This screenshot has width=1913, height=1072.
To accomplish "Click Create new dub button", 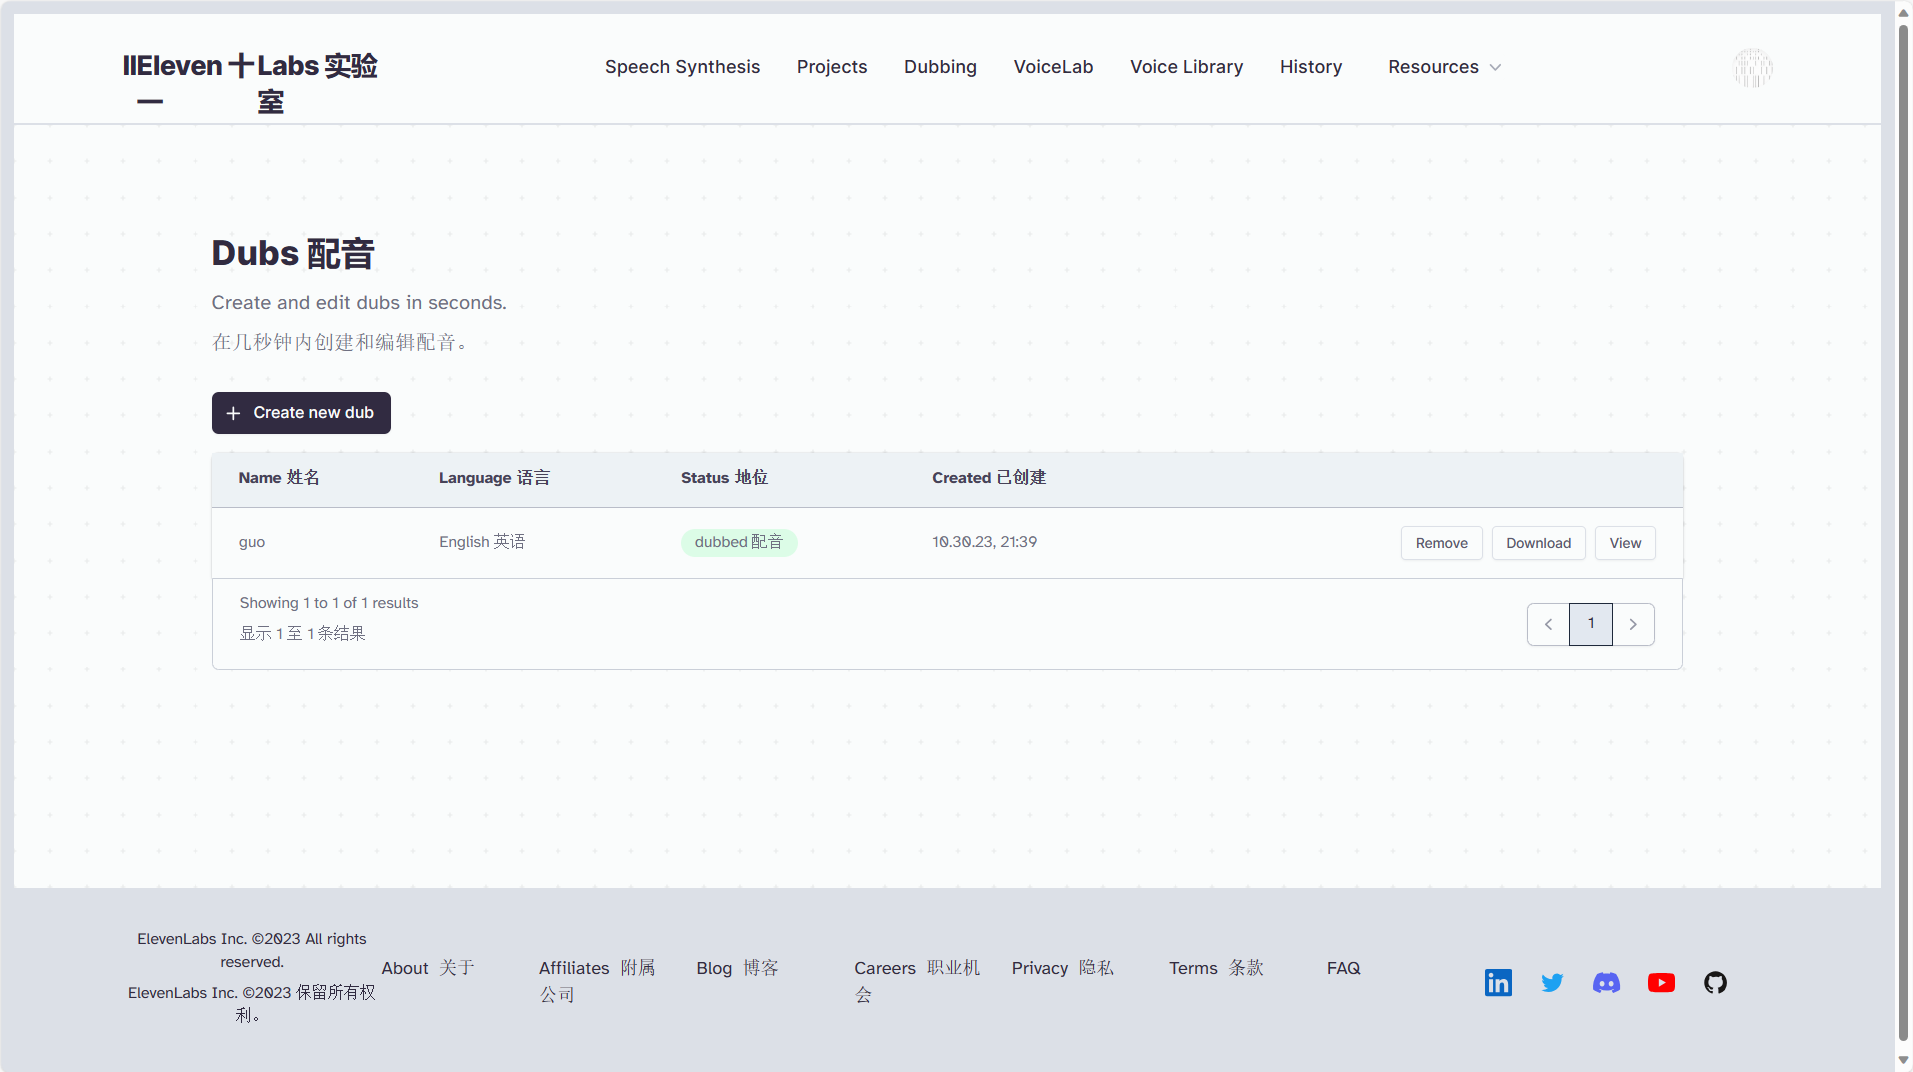I will tap(301, 413).
